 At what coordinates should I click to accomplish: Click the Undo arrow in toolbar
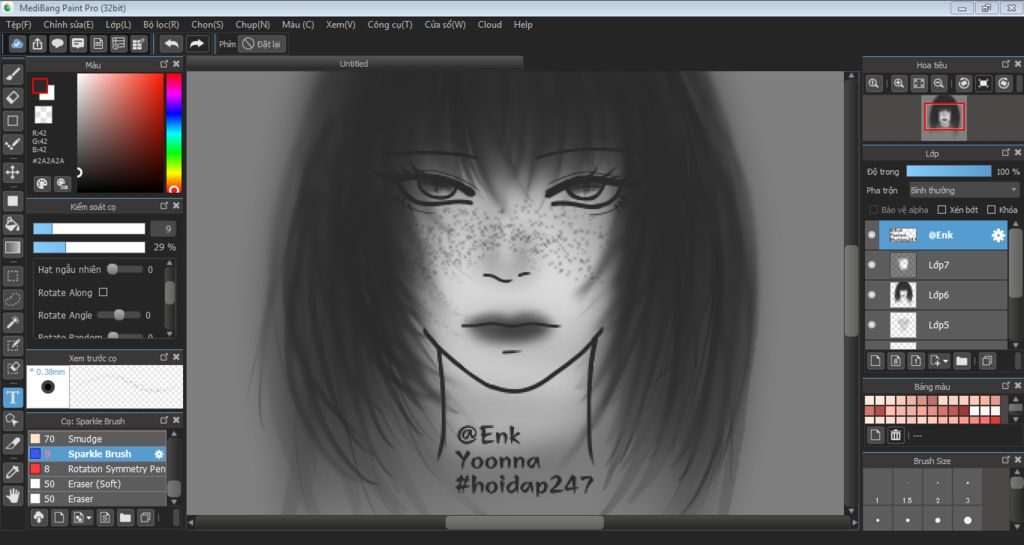[x=172, y=44]
